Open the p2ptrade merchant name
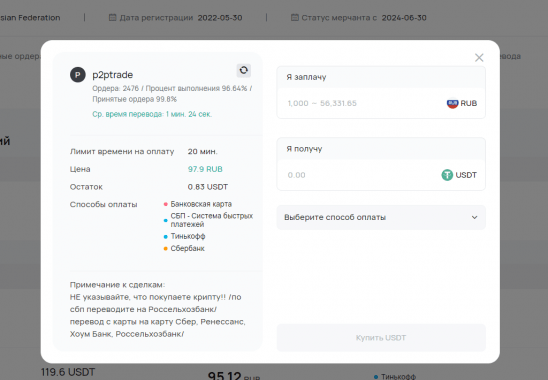 pos(113,75)
